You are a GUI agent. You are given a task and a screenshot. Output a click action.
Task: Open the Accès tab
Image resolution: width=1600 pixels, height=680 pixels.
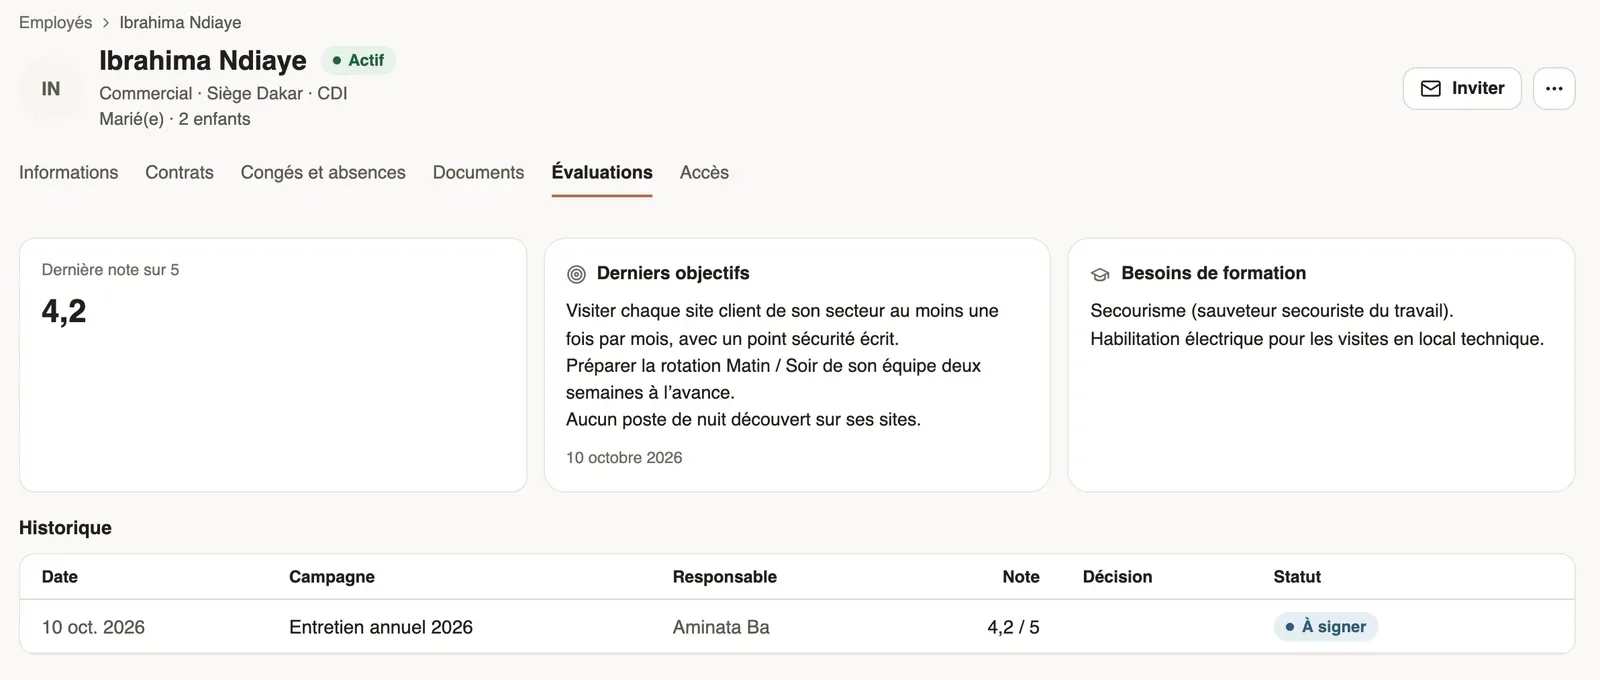point(704,172)
